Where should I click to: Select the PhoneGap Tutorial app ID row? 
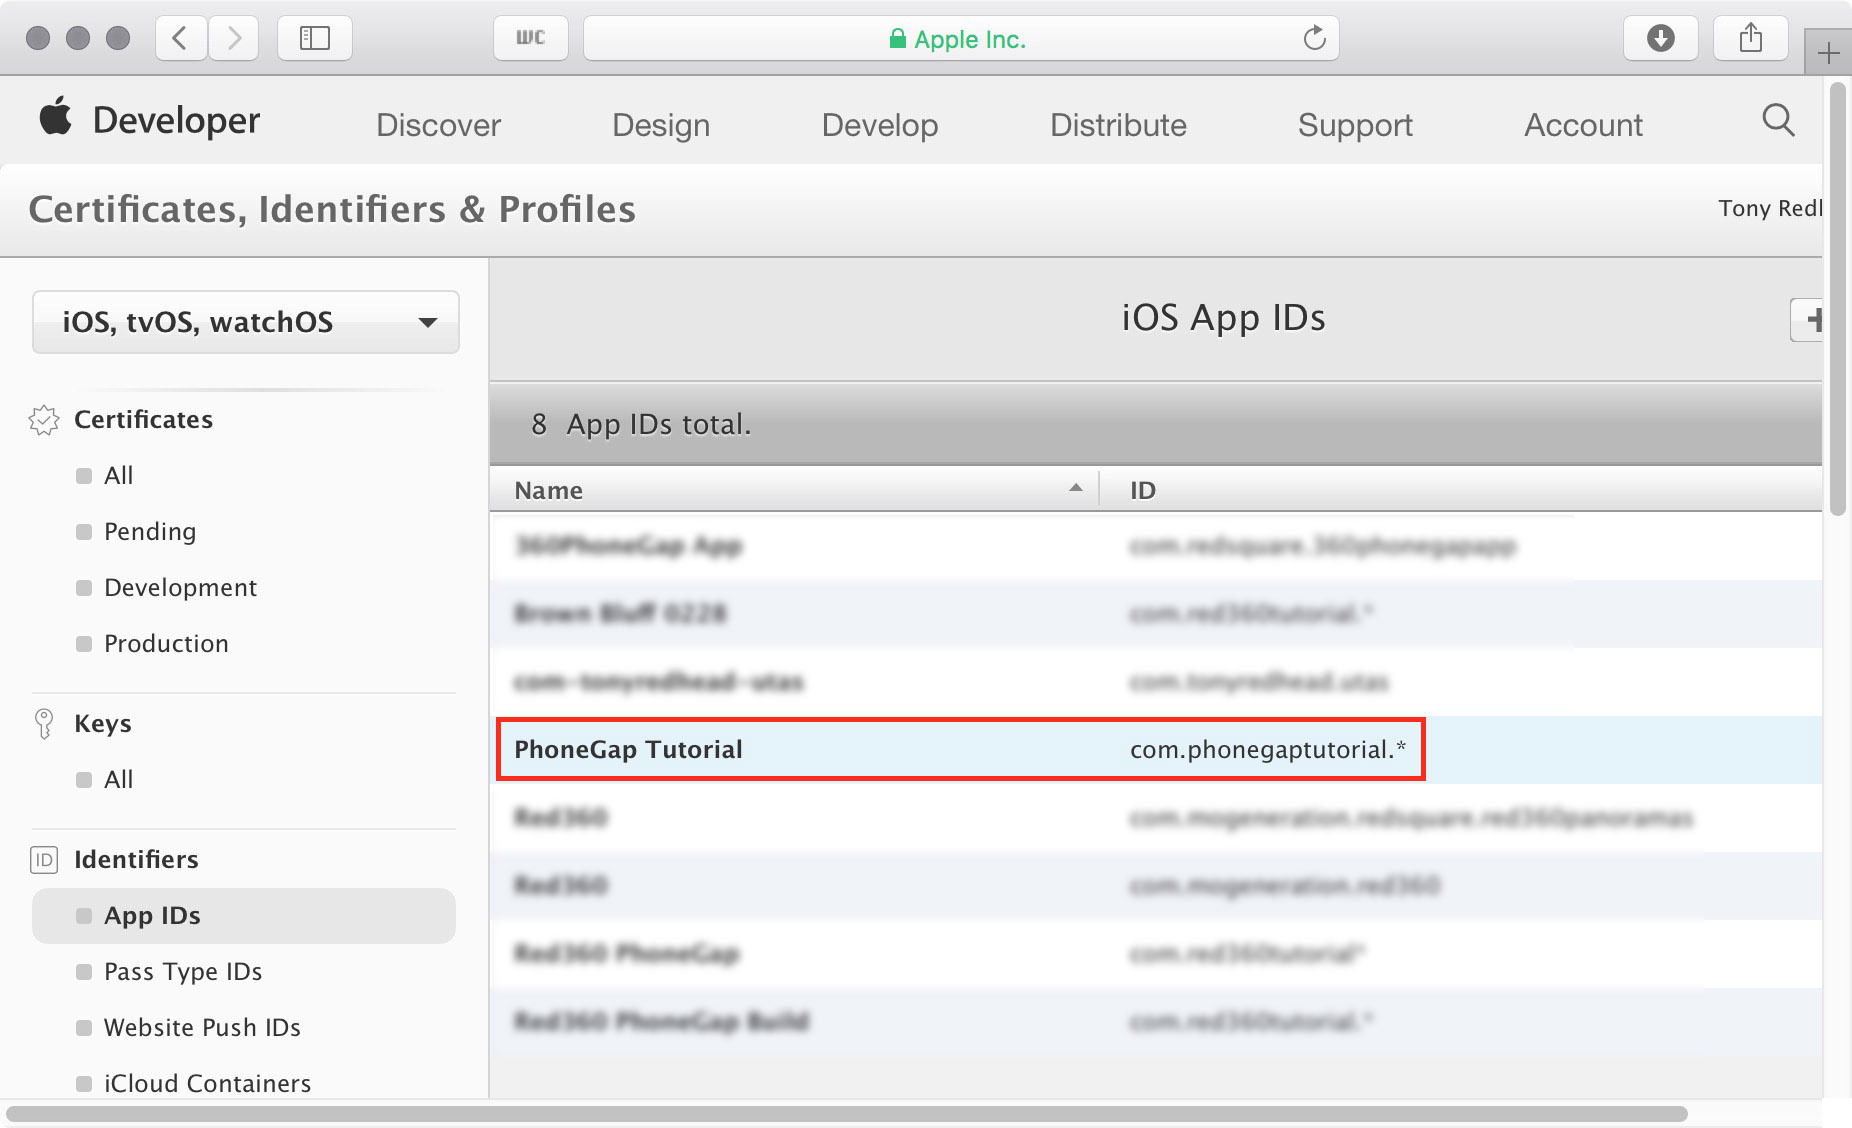click(x=1155, y=749)
